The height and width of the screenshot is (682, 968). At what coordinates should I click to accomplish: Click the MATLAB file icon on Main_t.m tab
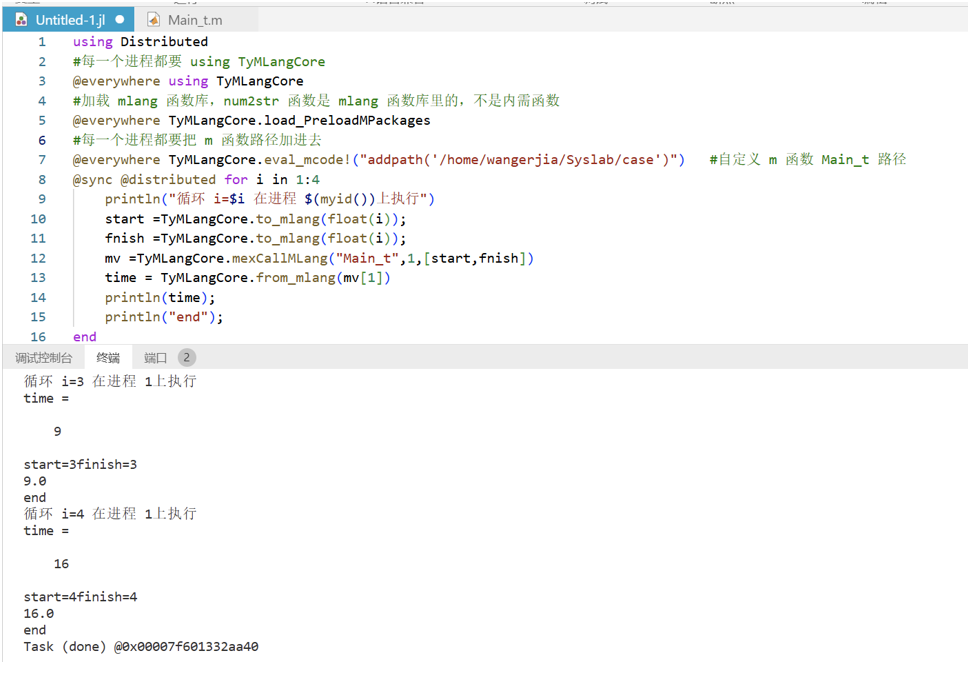click(154, 20)
